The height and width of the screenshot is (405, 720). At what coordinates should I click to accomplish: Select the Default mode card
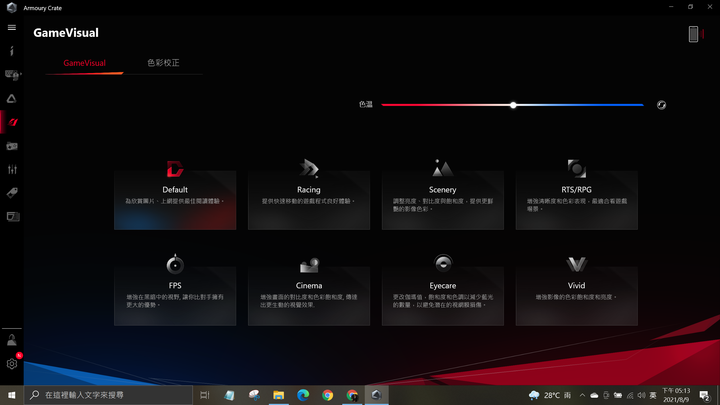pos(175,200)
